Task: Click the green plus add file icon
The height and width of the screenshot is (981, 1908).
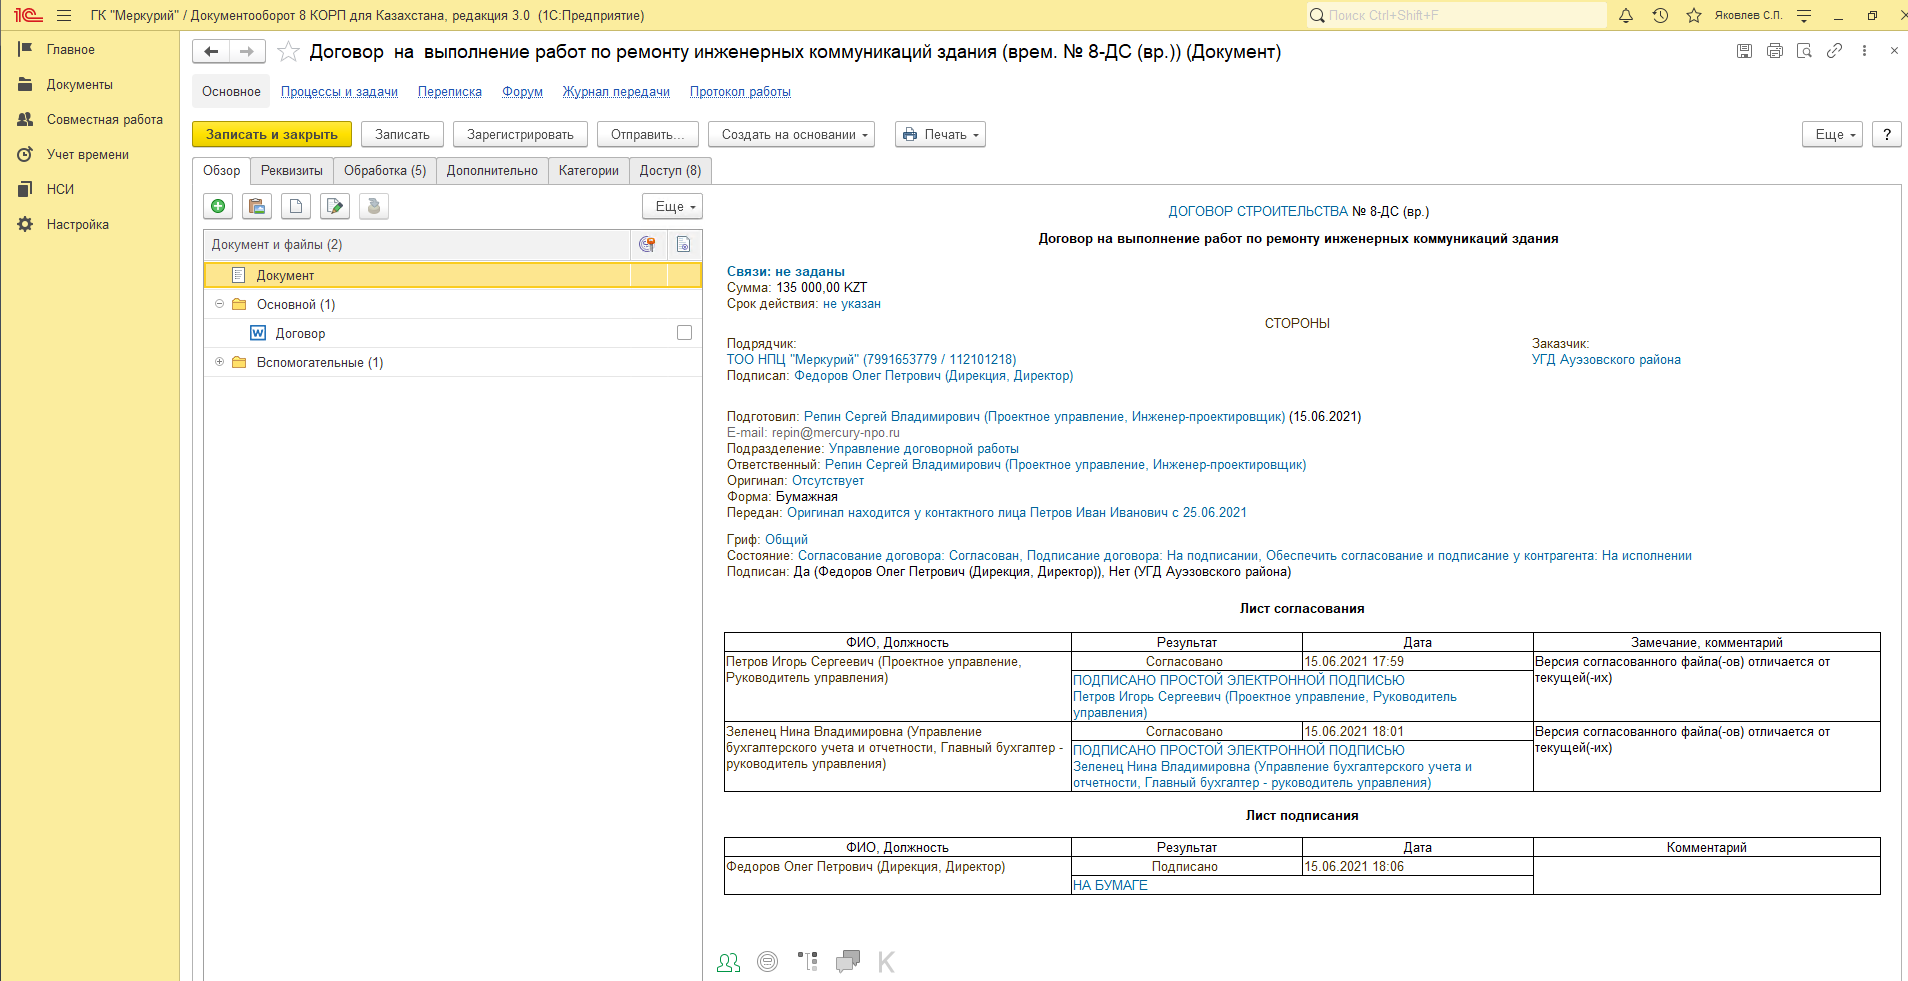Action: 218,206
